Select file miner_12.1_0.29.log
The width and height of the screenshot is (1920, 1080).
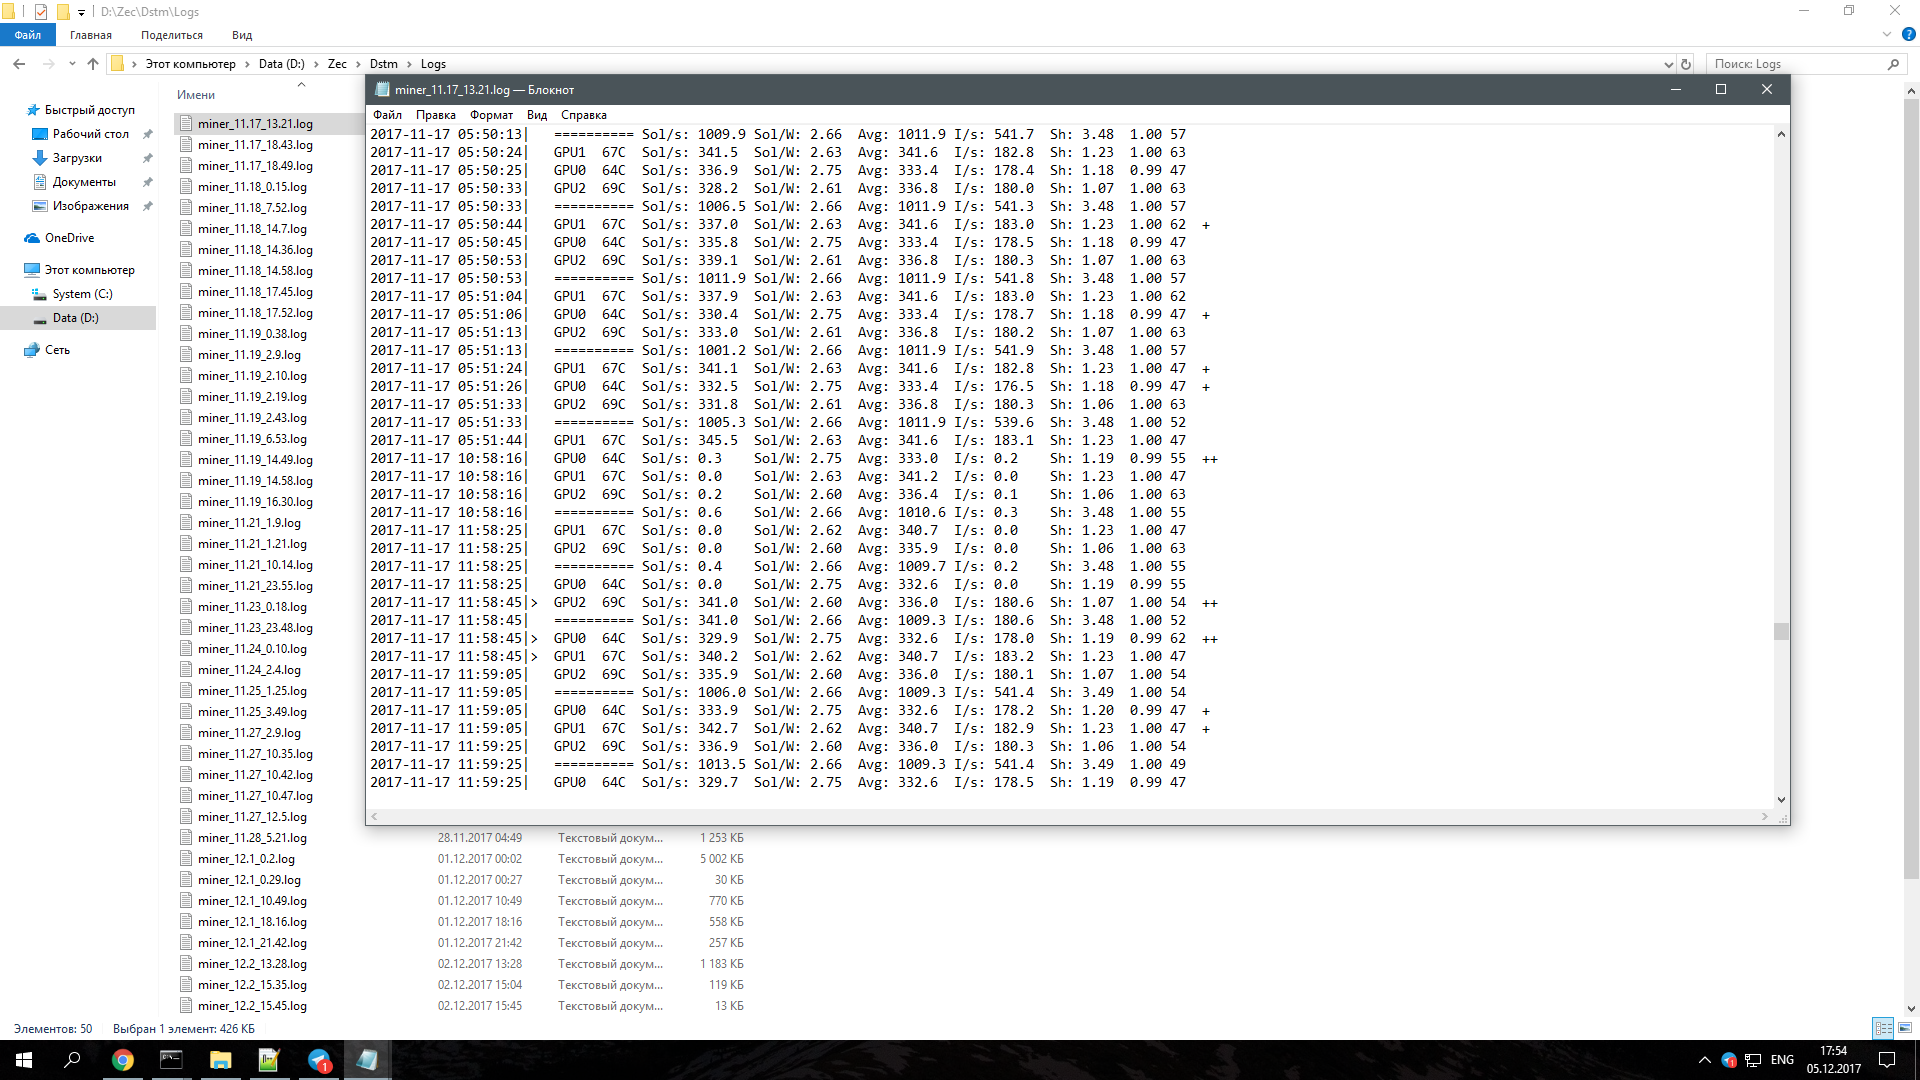point(249,880)
